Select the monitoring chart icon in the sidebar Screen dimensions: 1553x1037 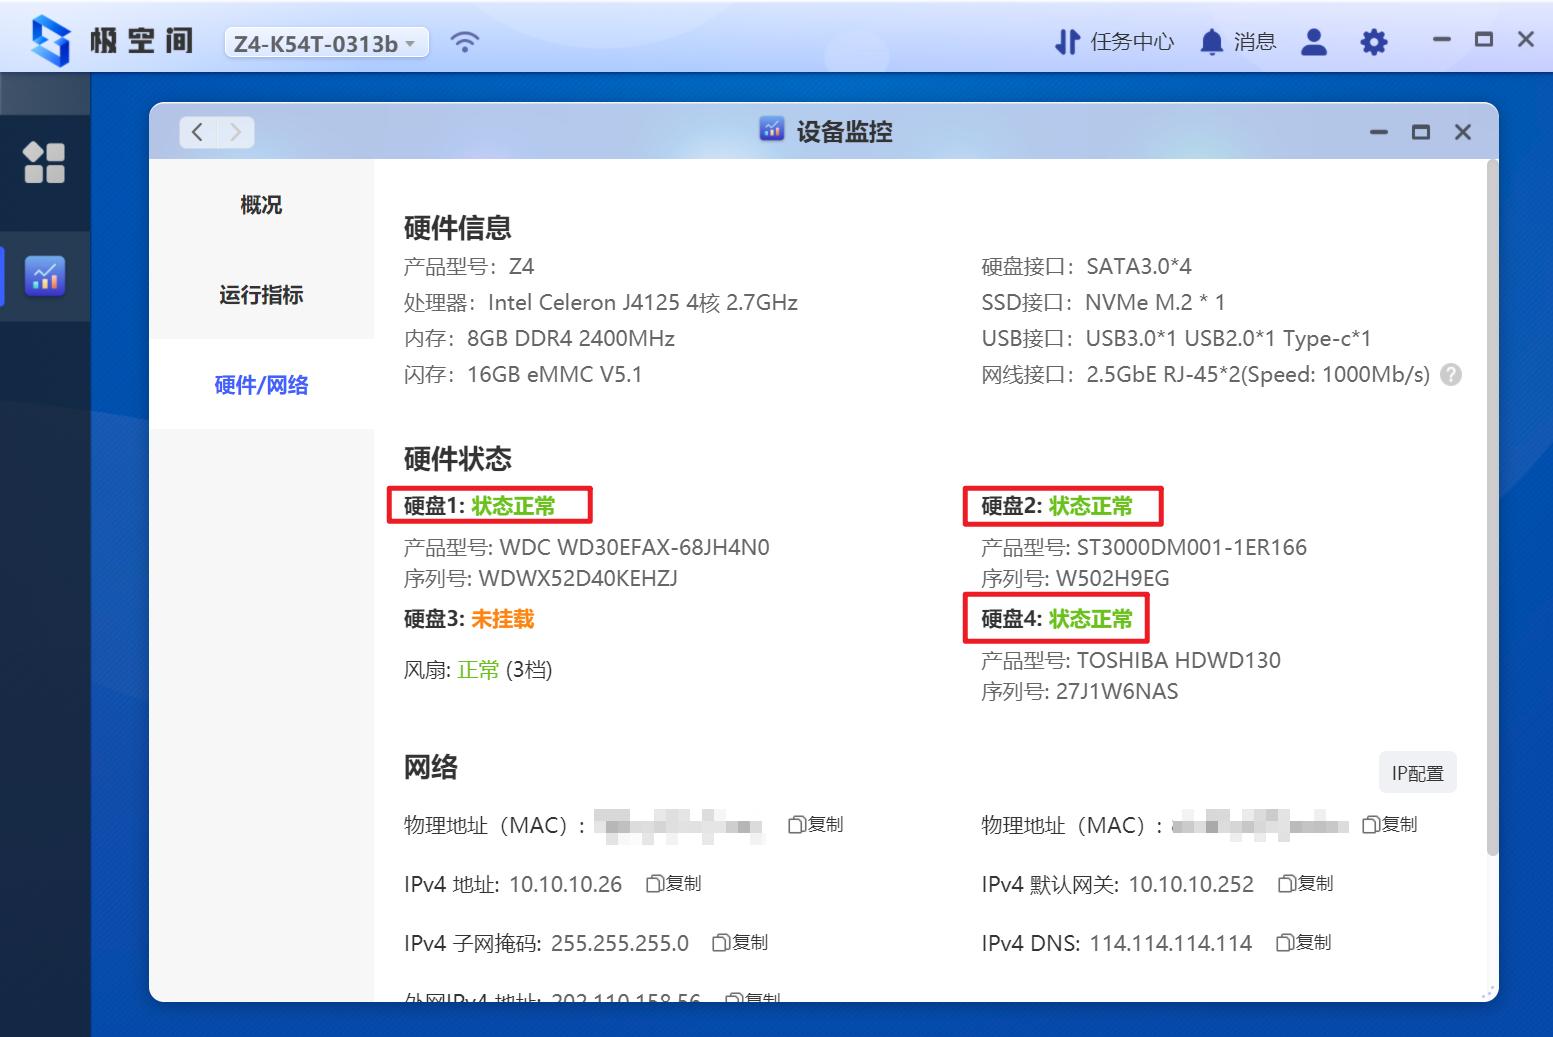point(45,277)
